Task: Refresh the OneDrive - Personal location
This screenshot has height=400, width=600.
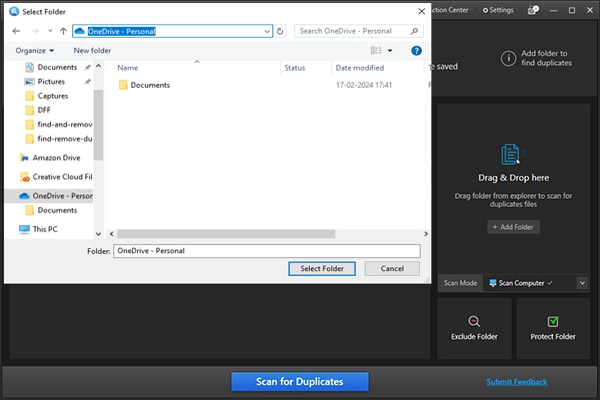Action: [x=280, y=31]
